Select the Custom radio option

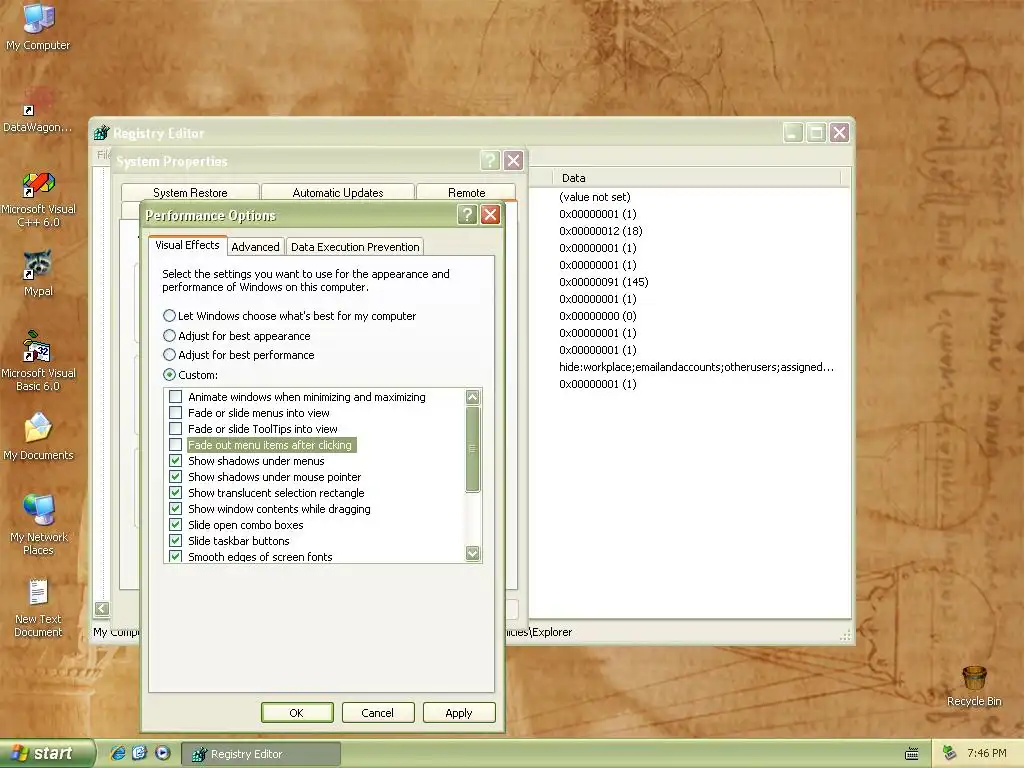169,375
